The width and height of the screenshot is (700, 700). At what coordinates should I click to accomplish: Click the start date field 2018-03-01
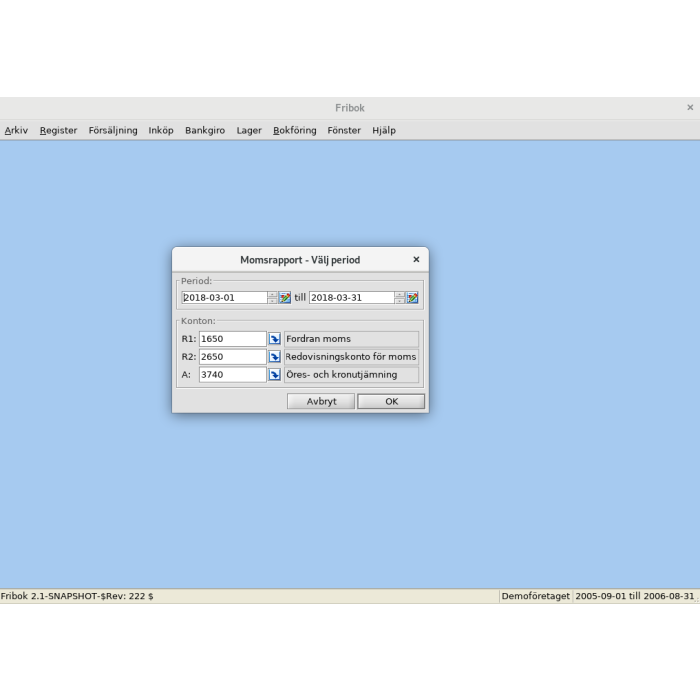click(224, 298)
